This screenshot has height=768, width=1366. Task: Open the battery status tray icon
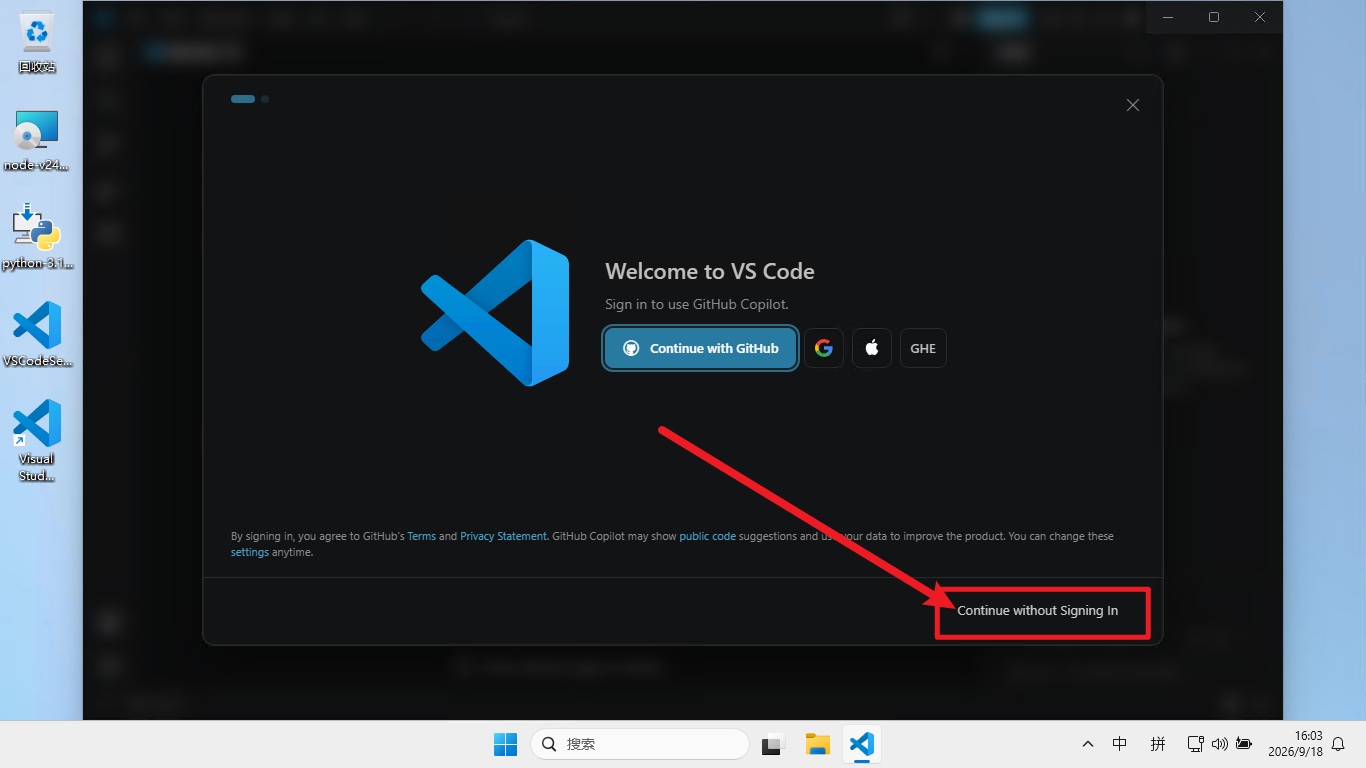click(x=1243, y=744)
